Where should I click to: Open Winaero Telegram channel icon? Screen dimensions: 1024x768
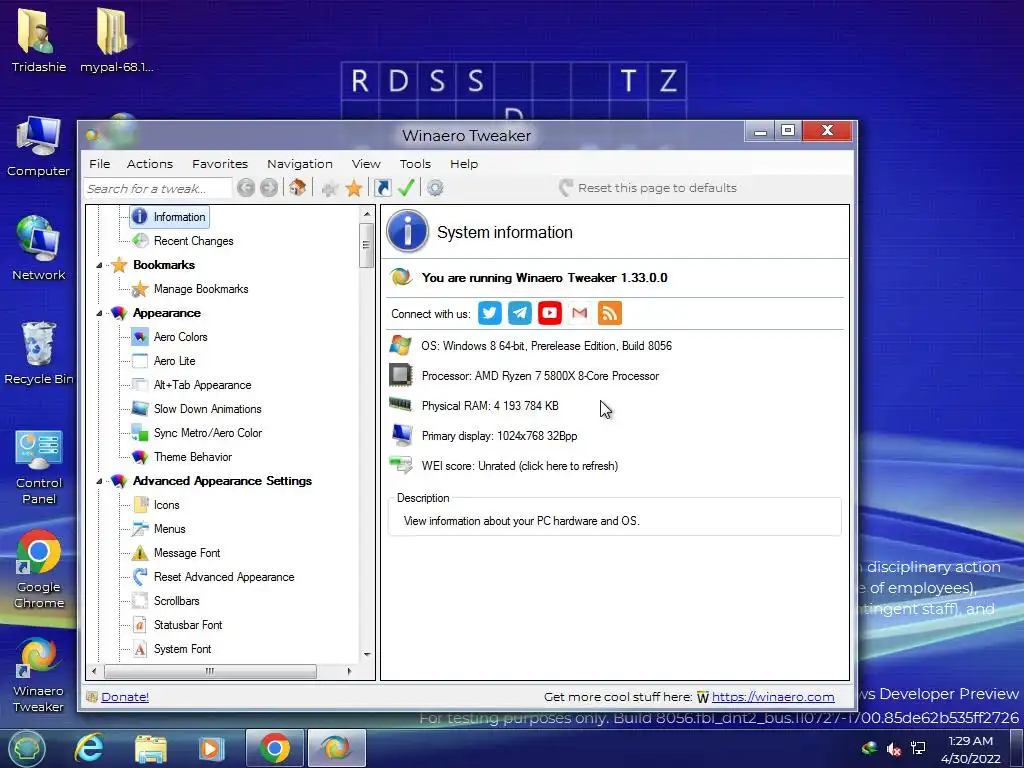click(520, 313)
